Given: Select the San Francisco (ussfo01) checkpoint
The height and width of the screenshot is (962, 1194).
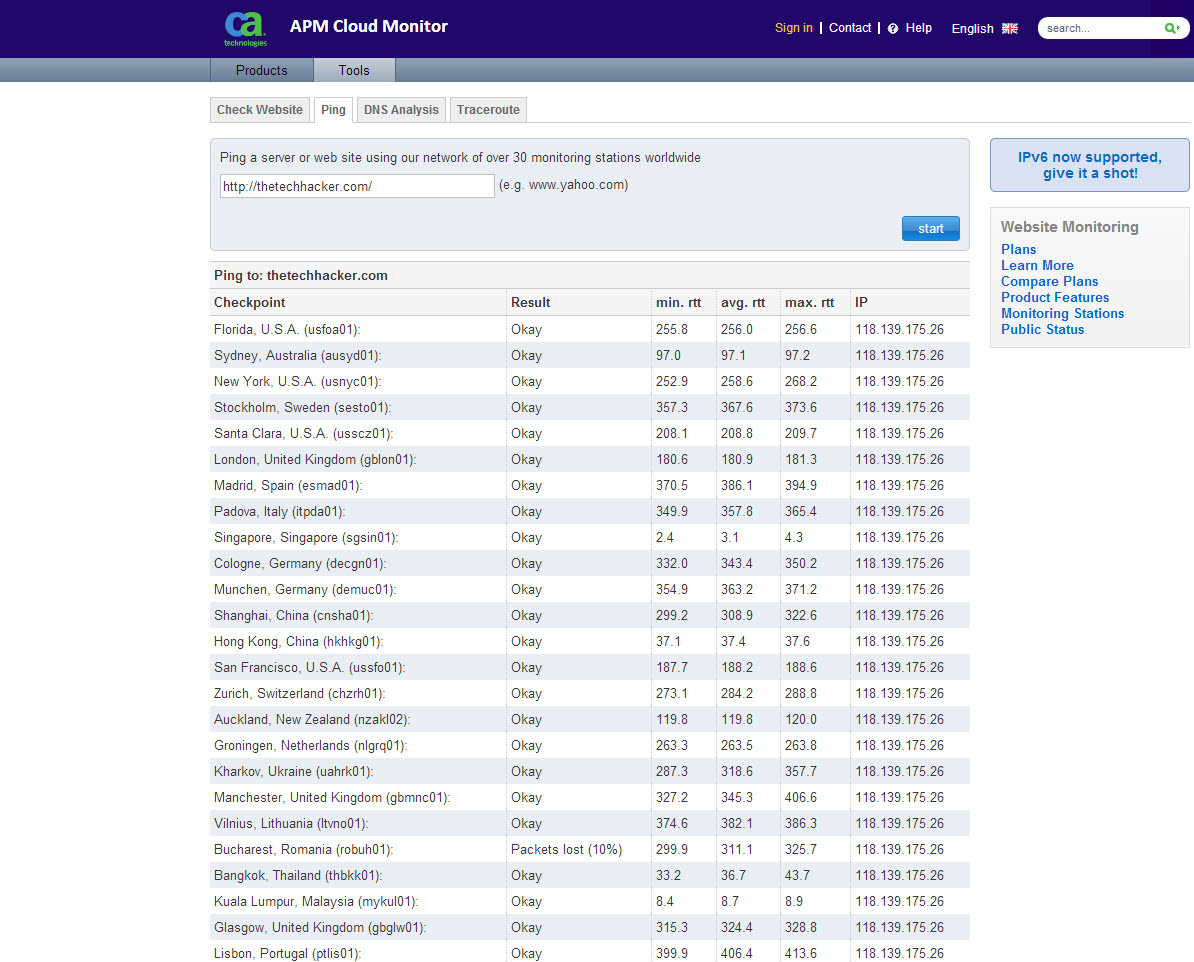Looking at the screenshot, I should [x=309, y=667].
